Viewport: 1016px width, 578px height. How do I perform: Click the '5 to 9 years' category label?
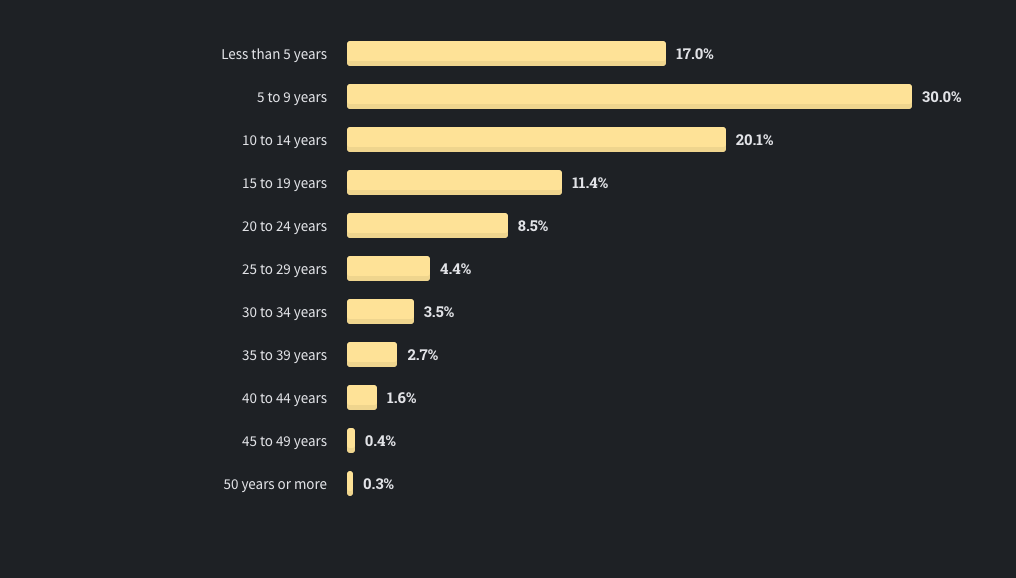pyautogui.click(x=292, y=97)
